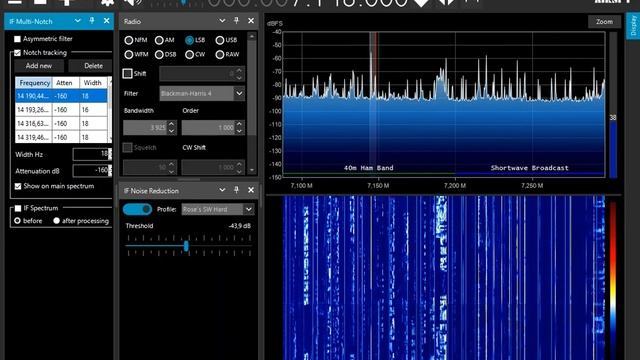
Task: Click the Shortwave Broadcast band label
Action: (529, 168)
